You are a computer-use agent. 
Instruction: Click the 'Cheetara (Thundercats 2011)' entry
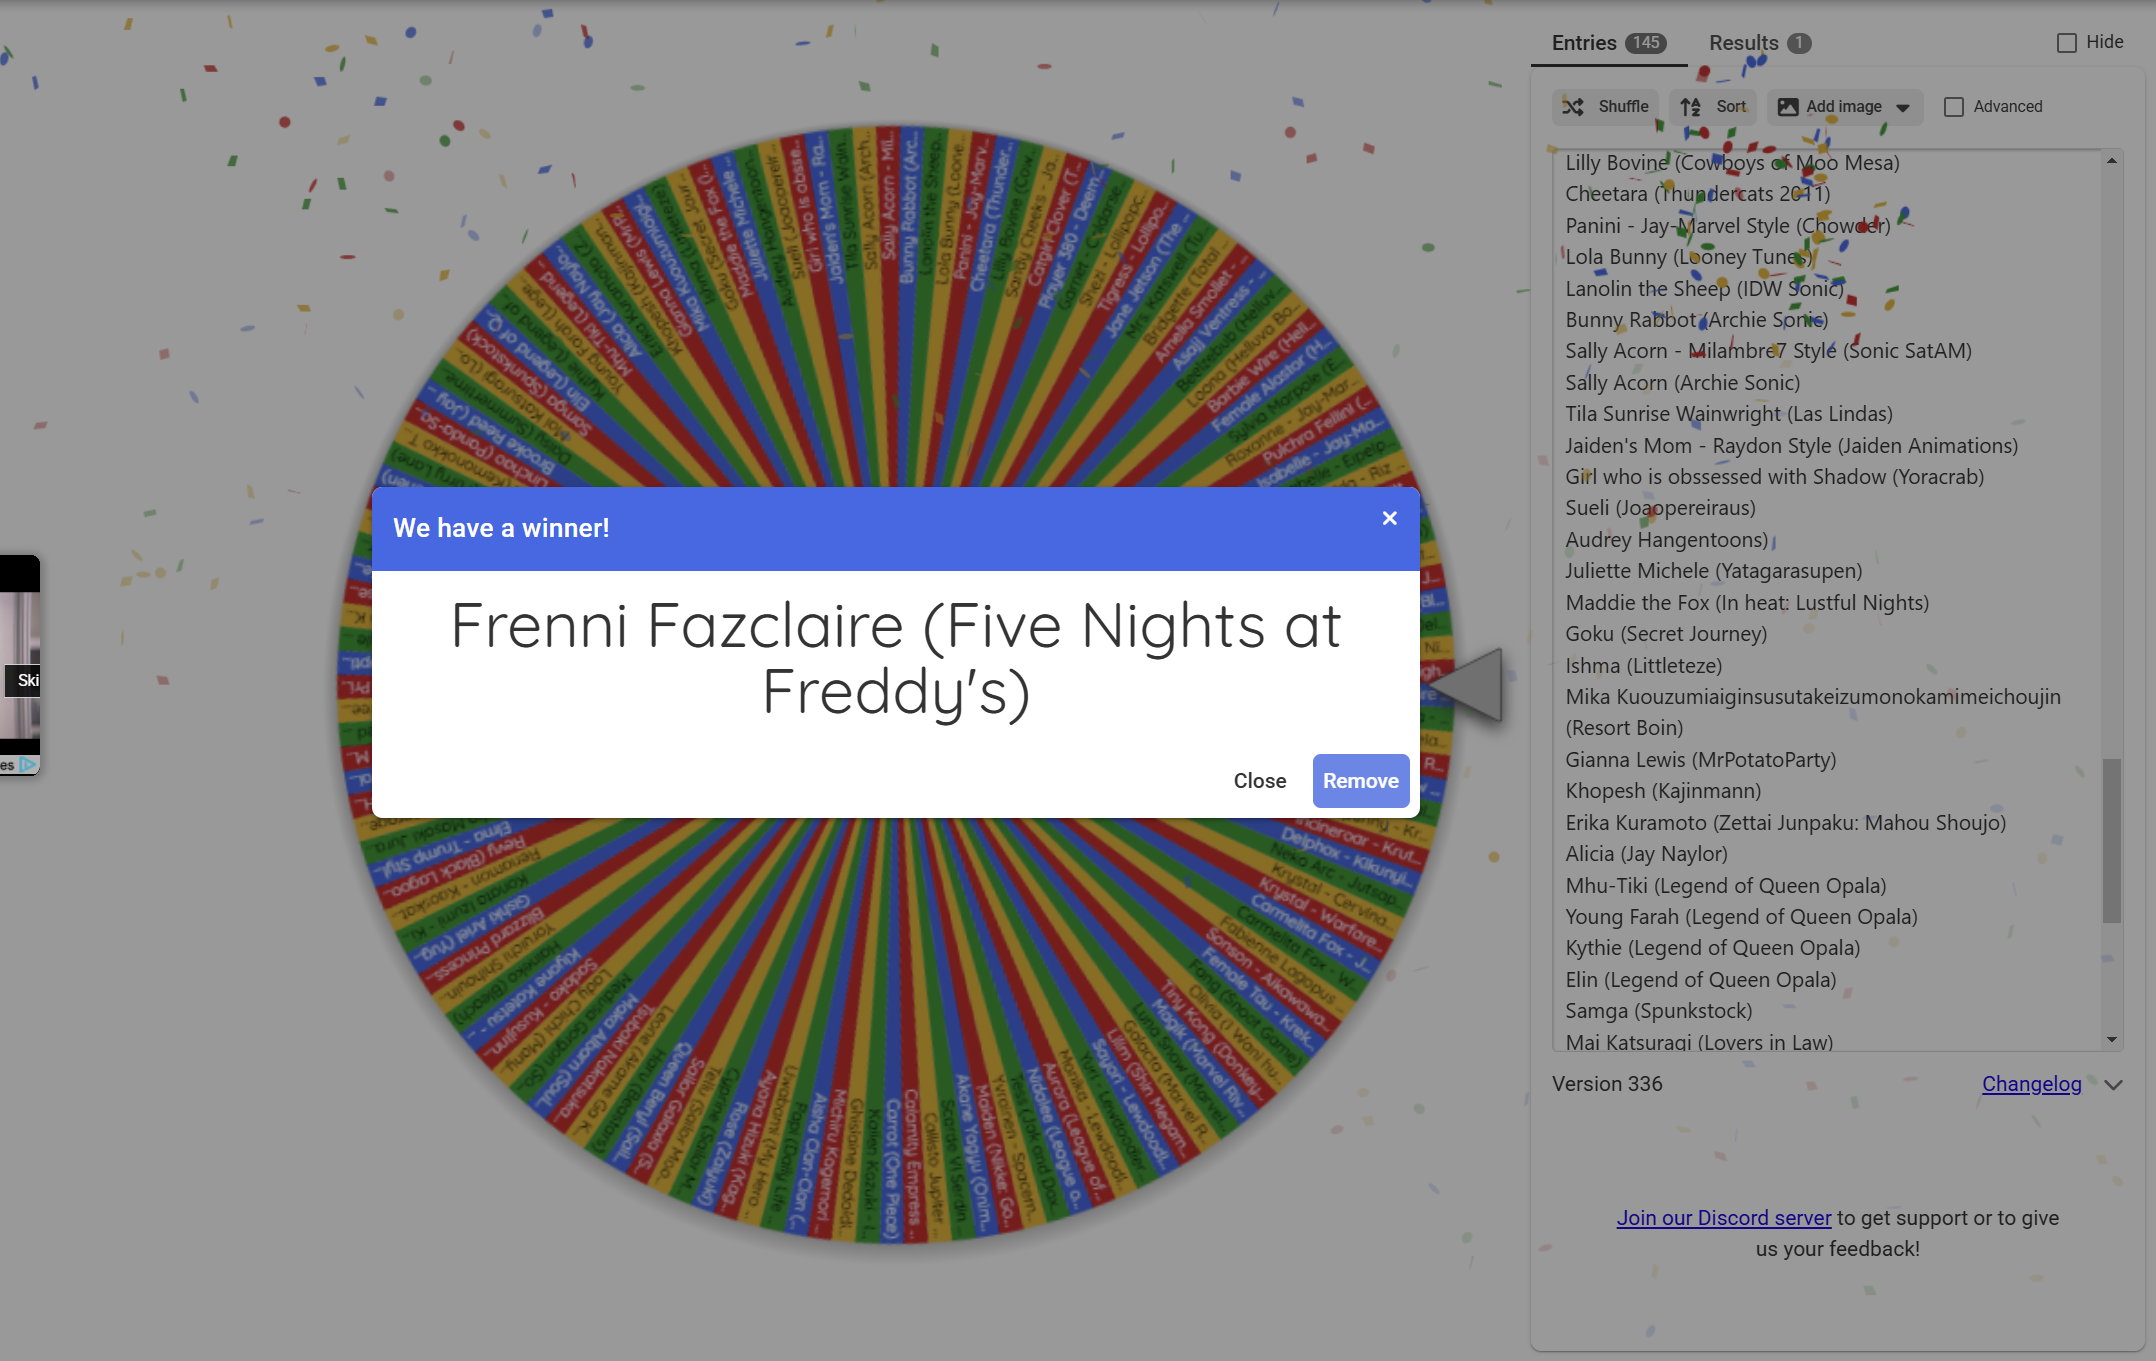click(1698, 194)
